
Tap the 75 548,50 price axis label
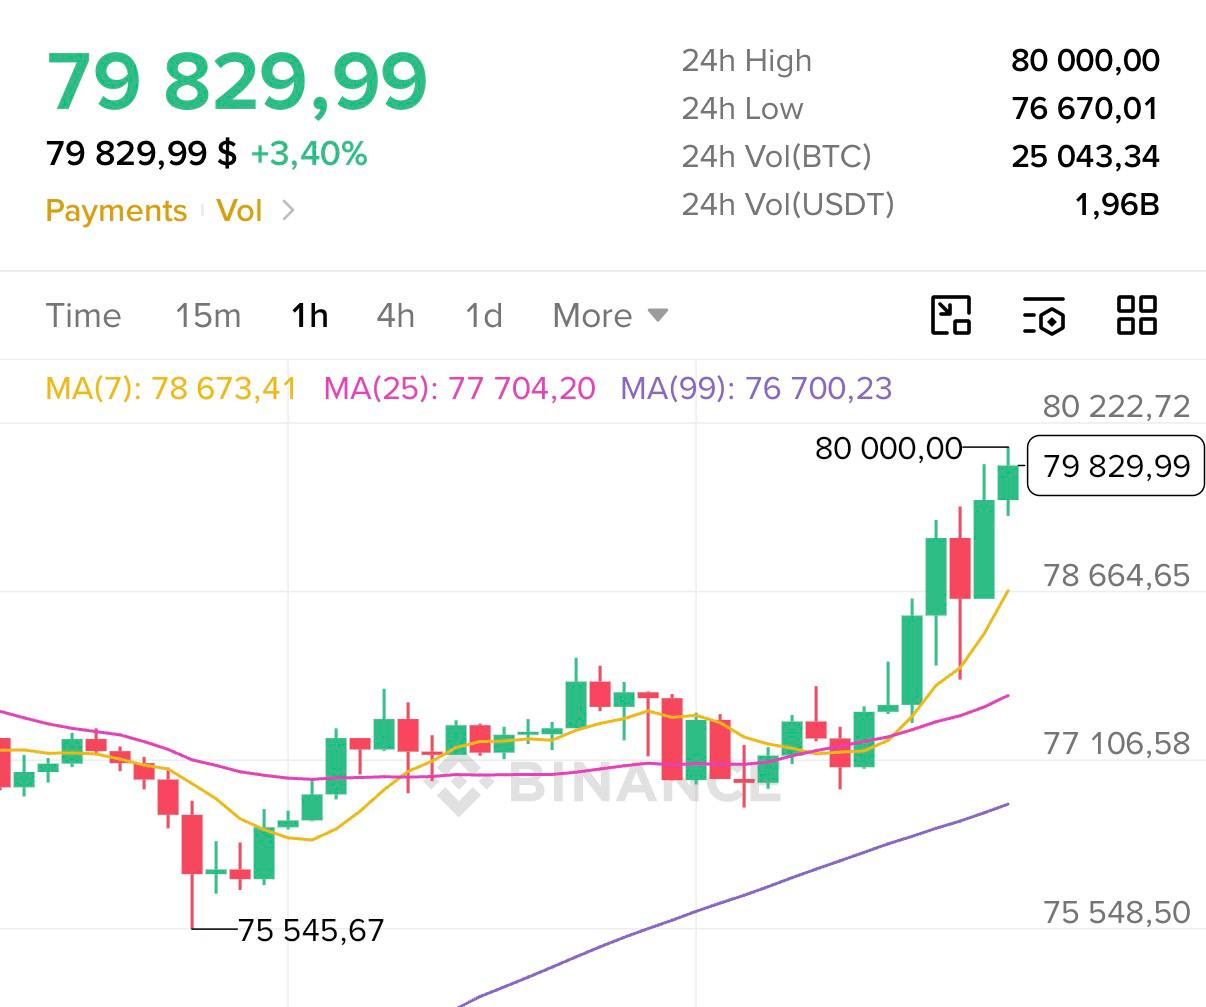coord(1116,912)
